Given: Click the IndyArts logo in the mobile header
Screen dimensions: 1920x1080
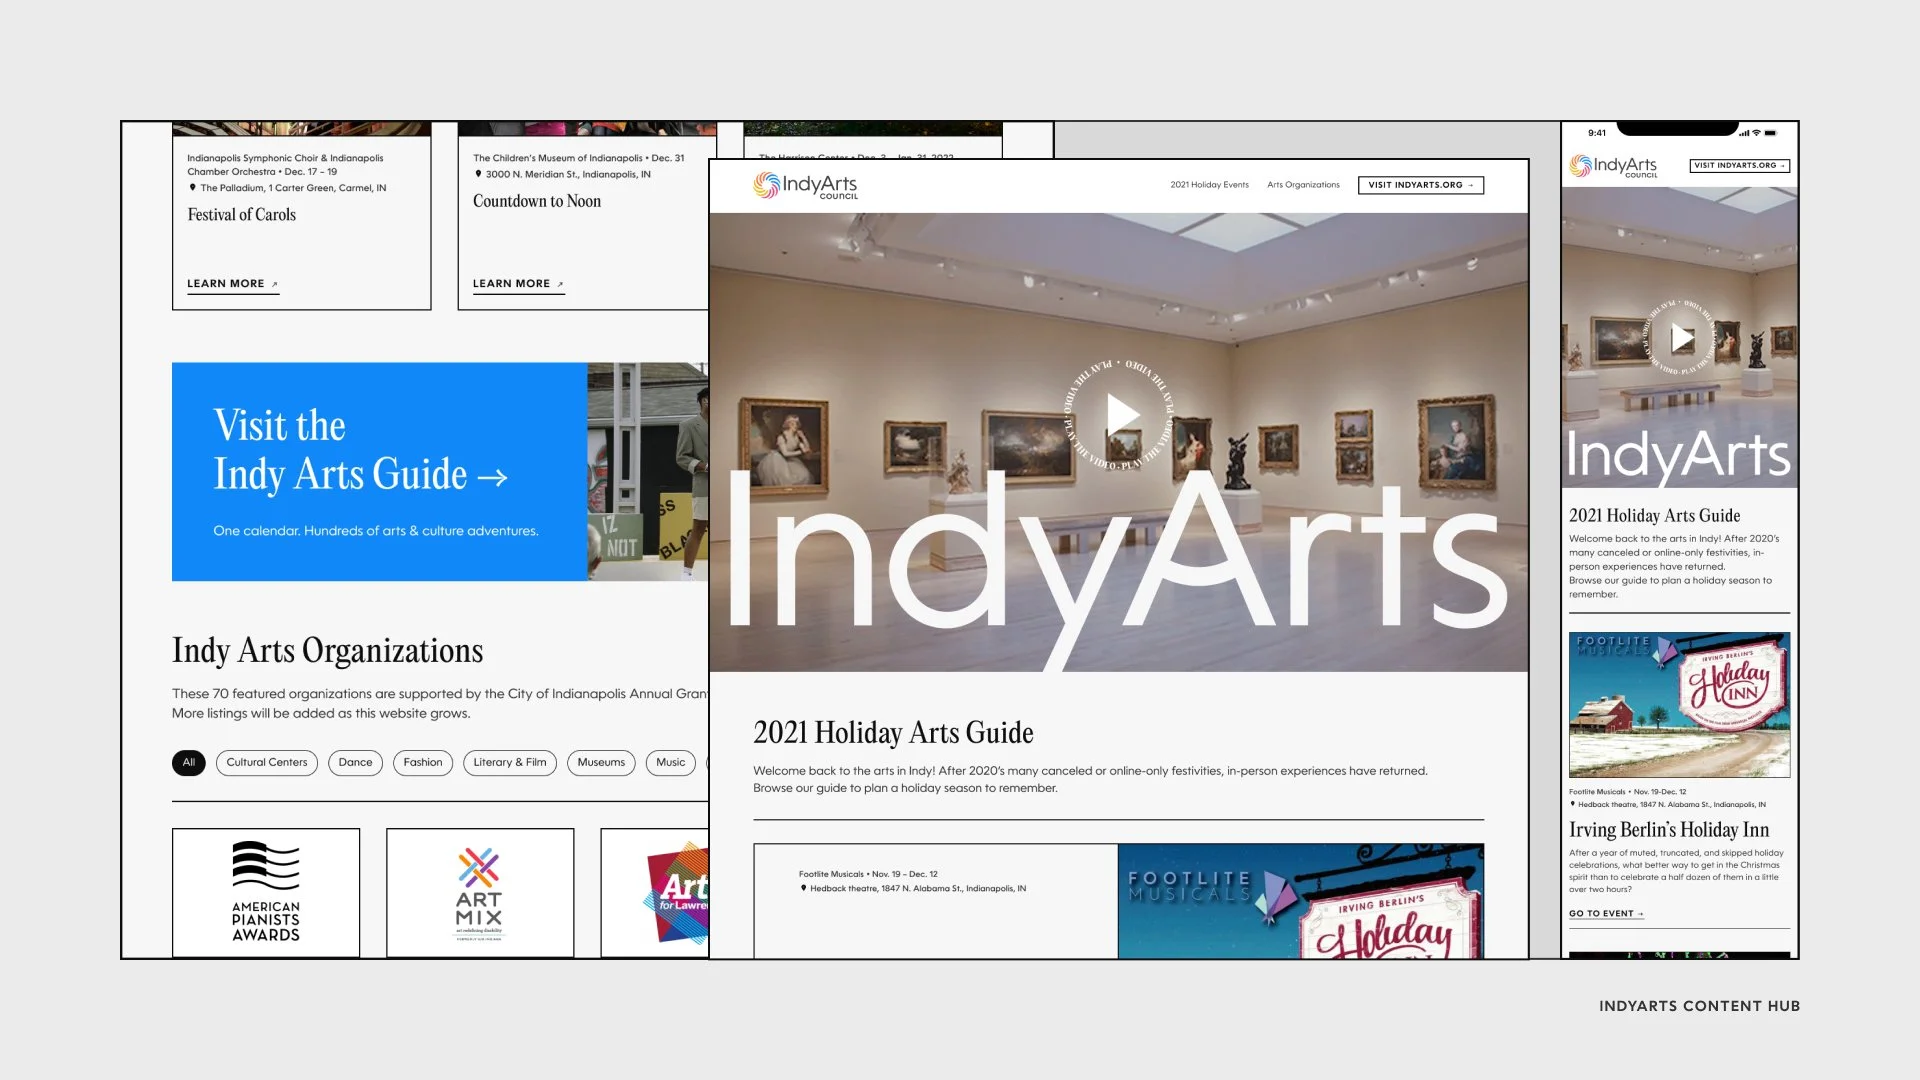Looking at the screenshot, I should click(x=1613, y=166).
